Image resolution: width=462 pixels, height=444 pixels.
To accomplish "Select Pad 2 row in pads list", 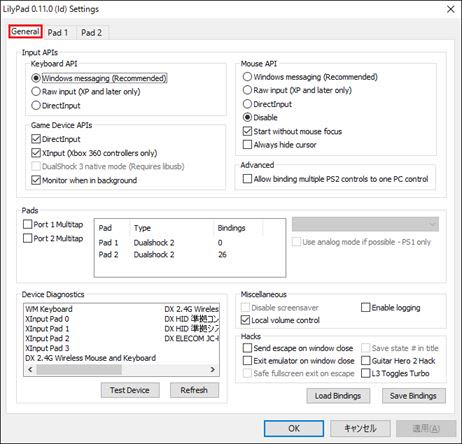I will point(190,255).
